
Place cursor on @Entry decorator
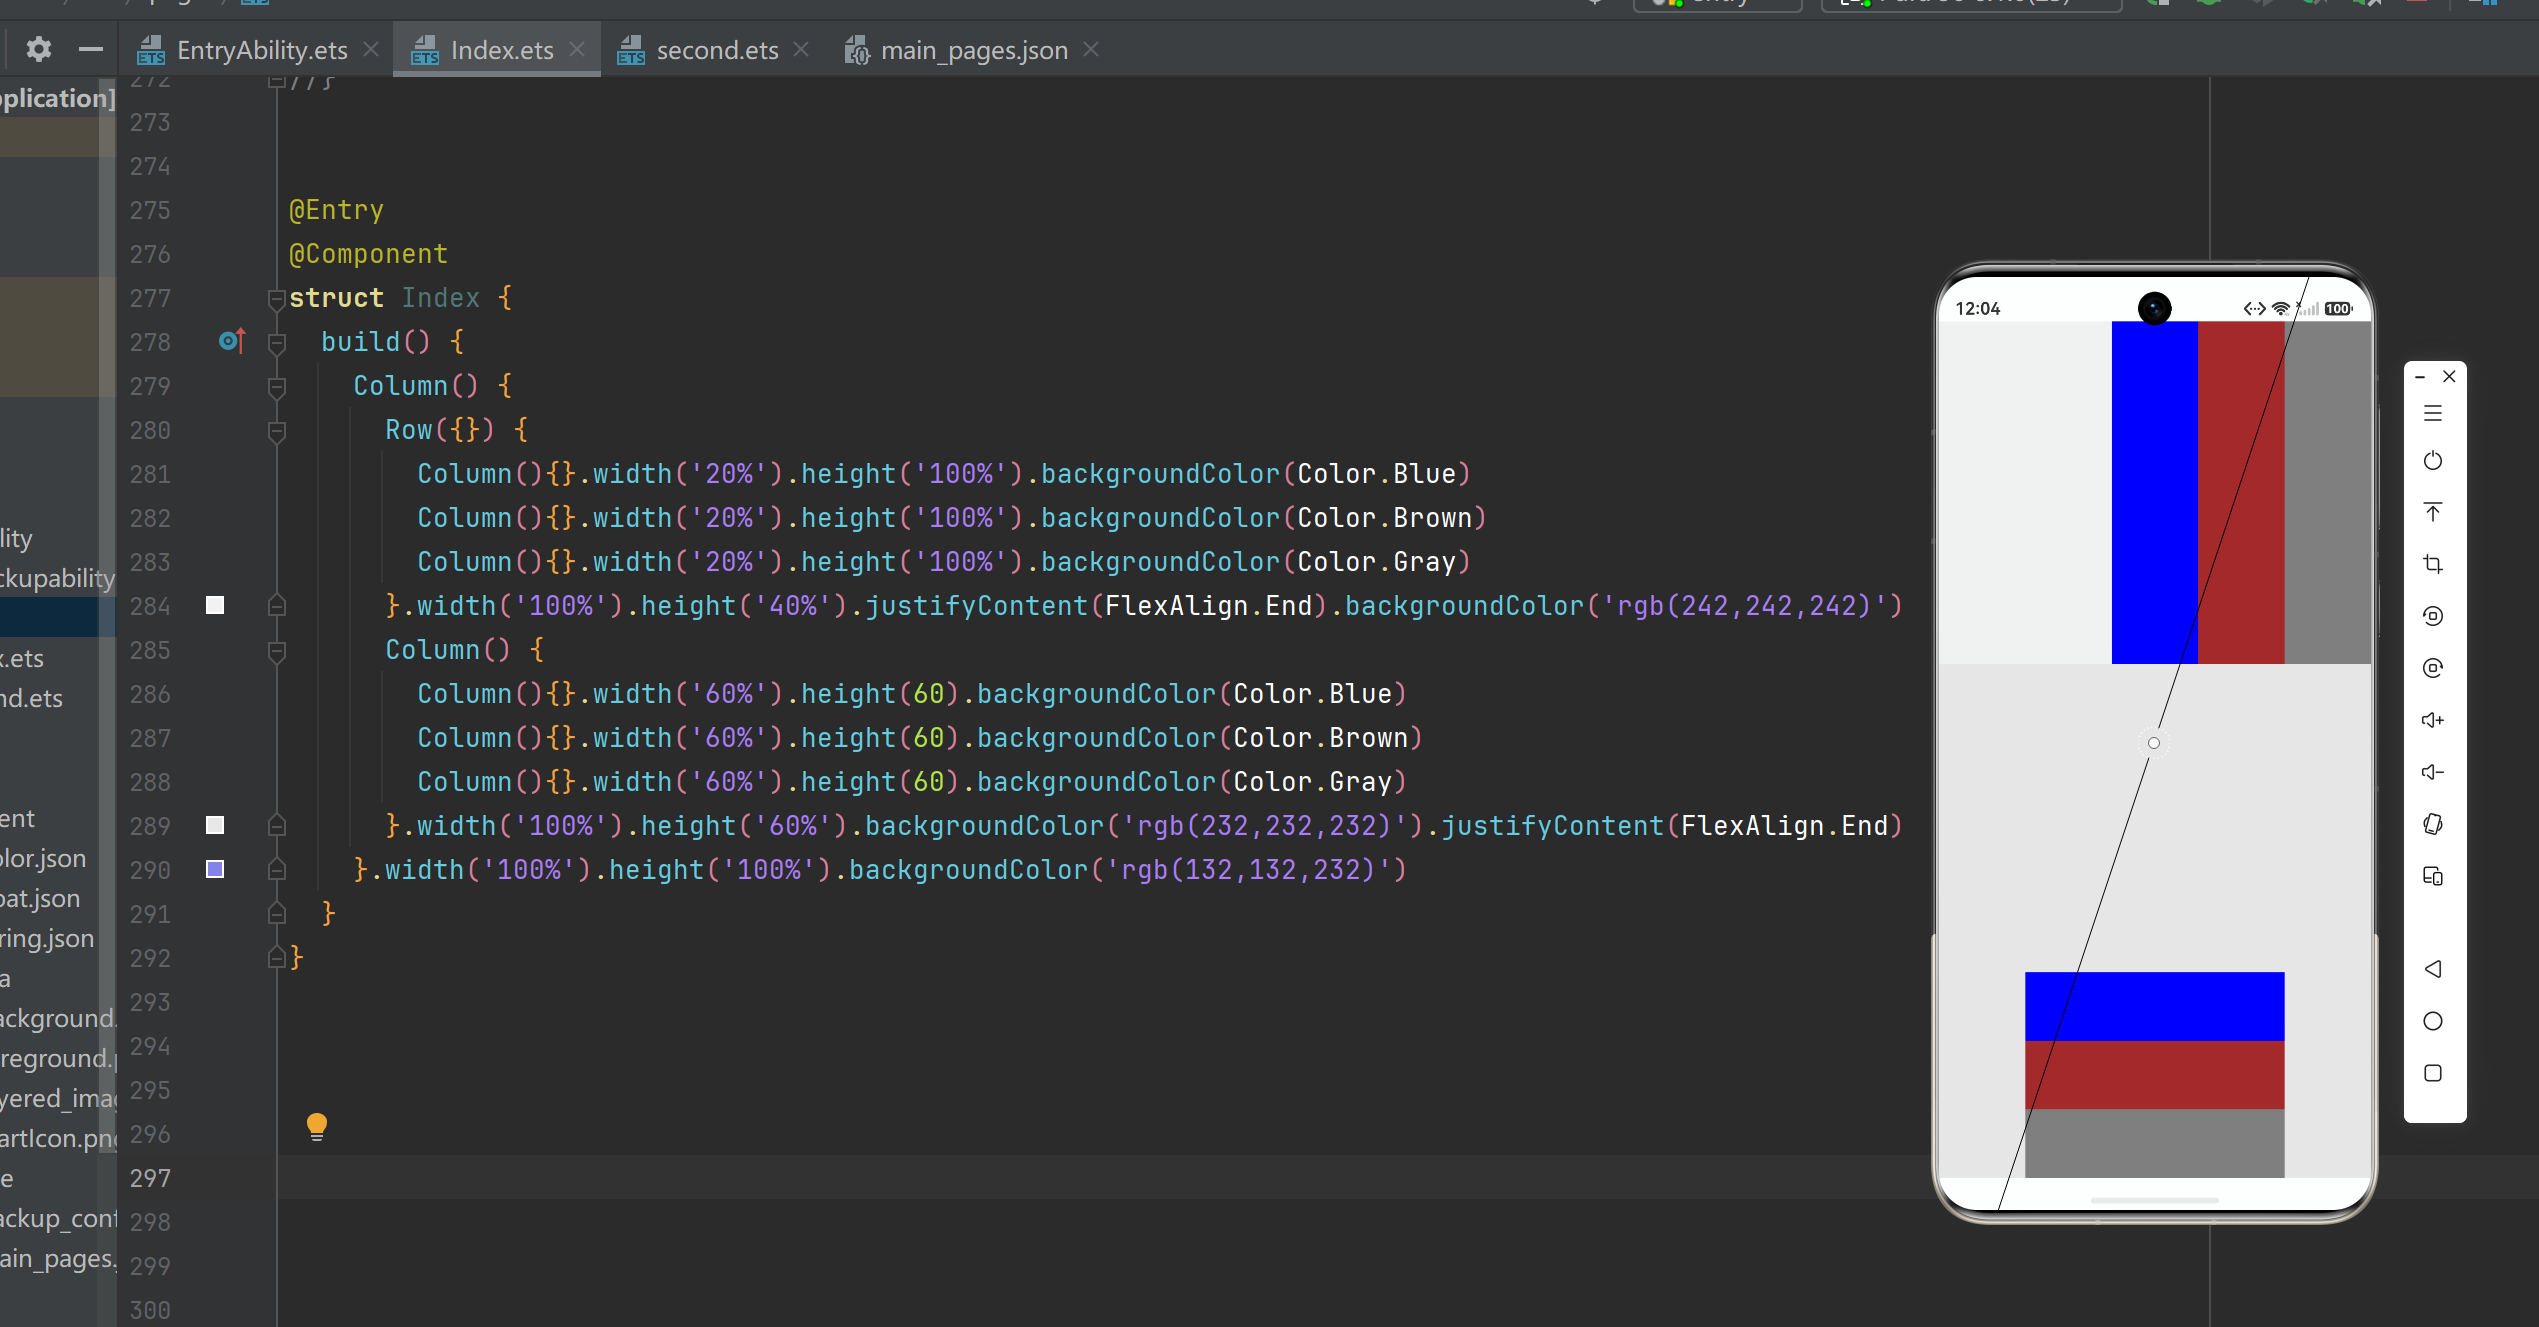point(336,210)
